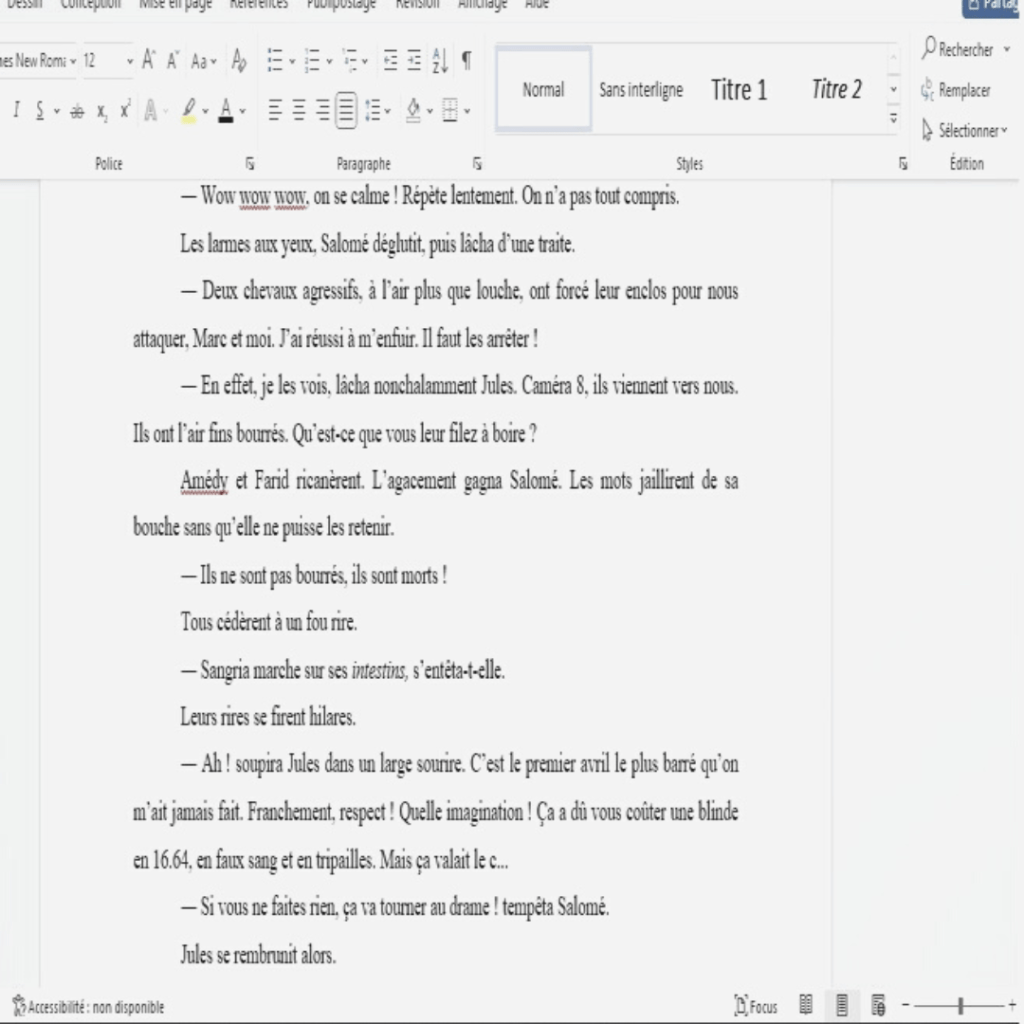Apply the subscript format
This screenshot has width=1024, height=1024.
(x=102, y=112)
